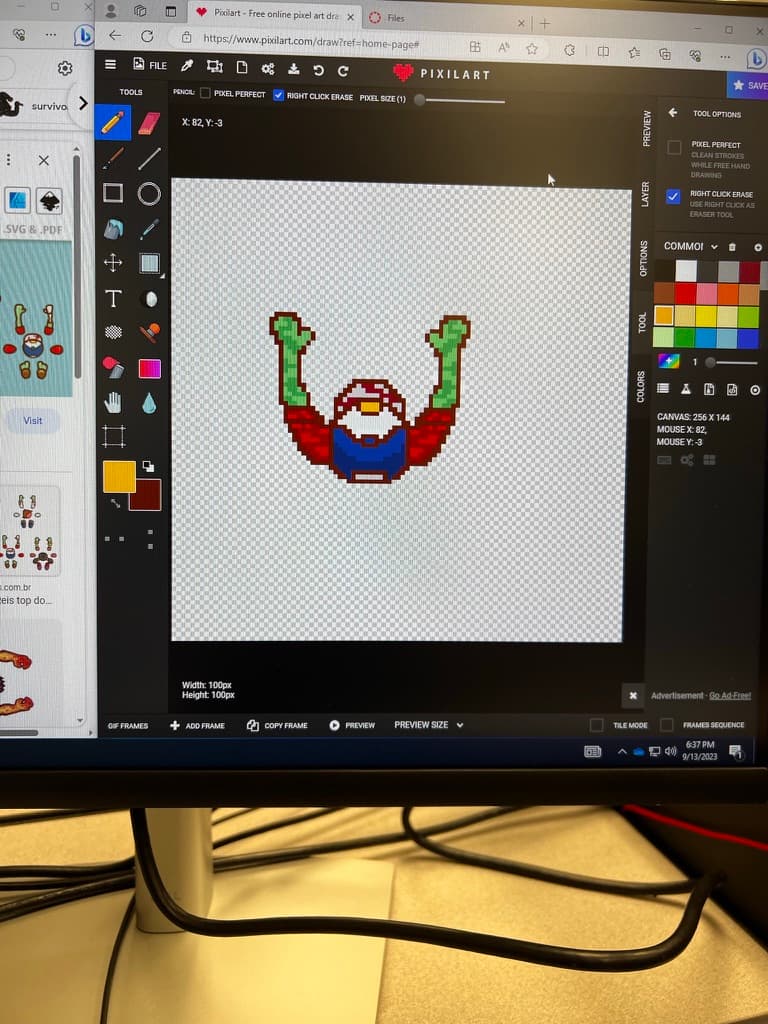Switch to the Layer side tab
The height and width of the screenshot is (1024, 768).
coord(645,194)
